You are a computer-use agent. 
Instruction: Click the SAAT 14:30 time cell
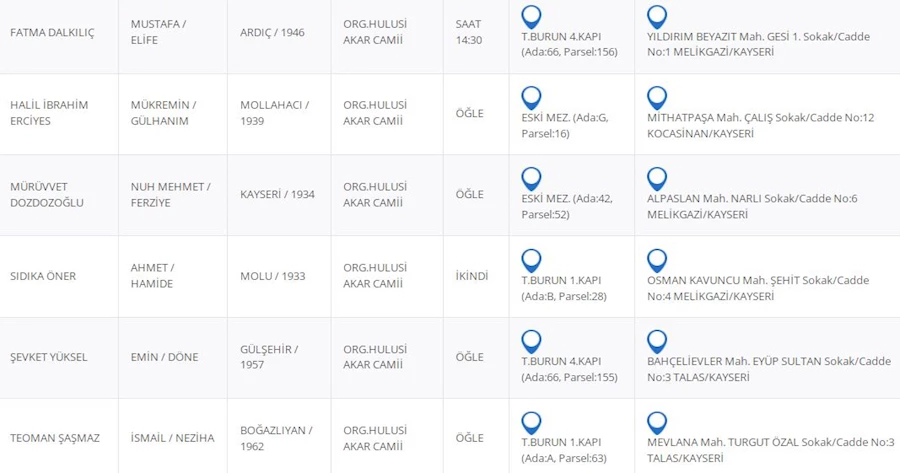point(469,33)
